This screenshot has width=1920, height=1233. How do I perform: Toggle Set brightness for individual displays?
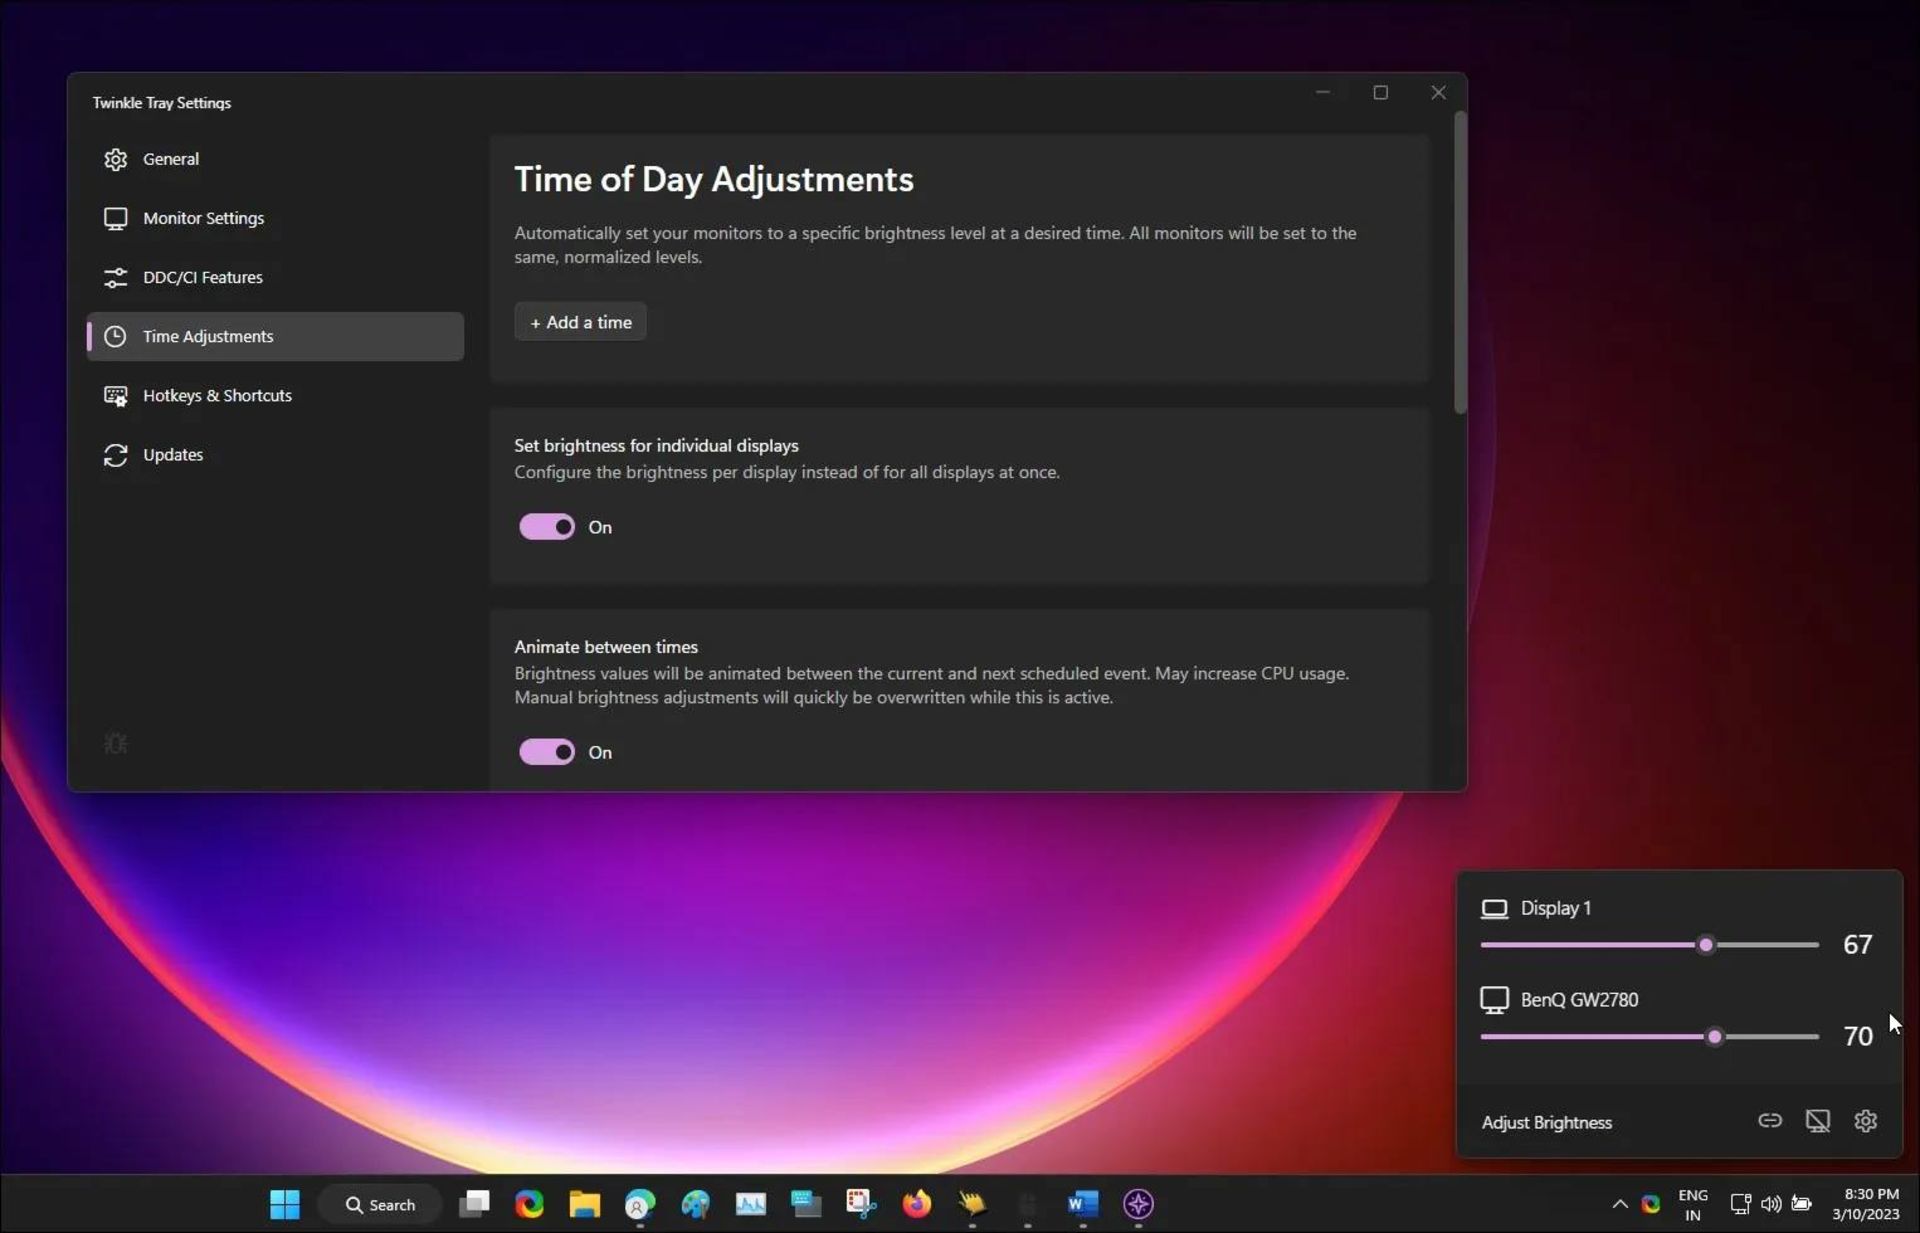click(x=547, y=527)
